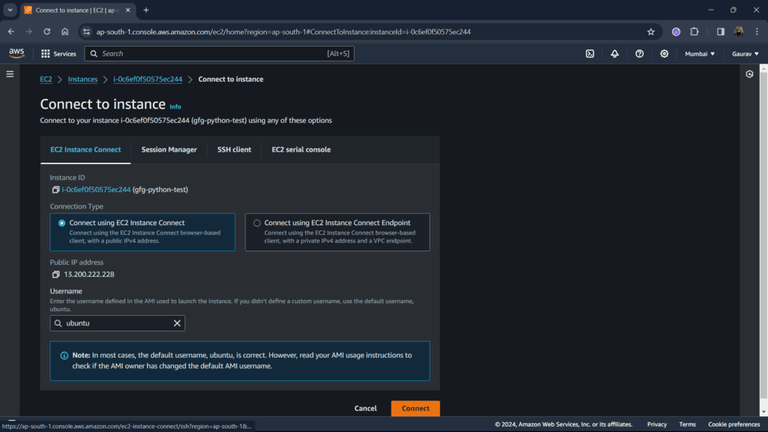Screen dimensions: 768x432
Task: Select Connect using EC2 Instance Connect Endpoint
Action: [257, 223]
